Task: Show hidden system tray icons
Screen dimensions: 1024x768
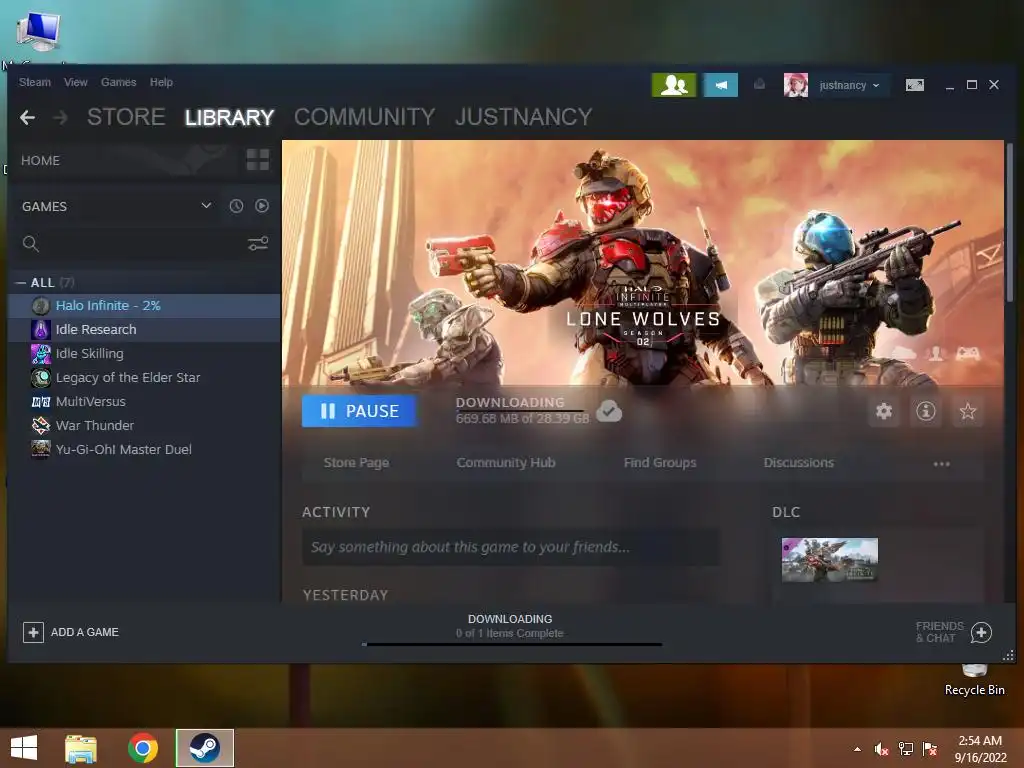Action: pos(857,749)
